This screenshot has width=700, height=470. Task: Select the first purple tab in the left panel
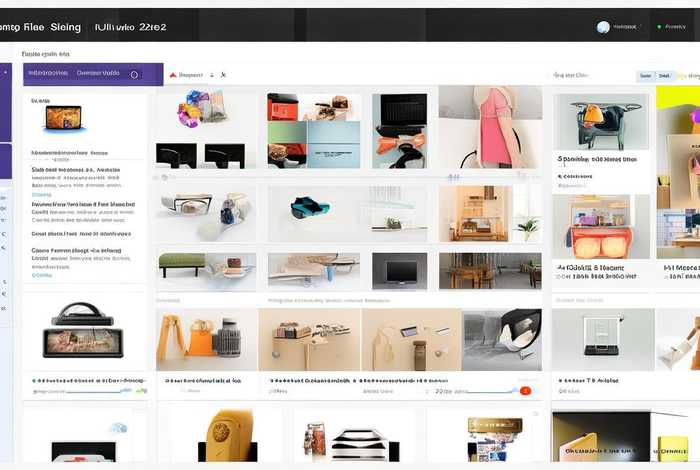pyautogui.click(x=48, y=74)
